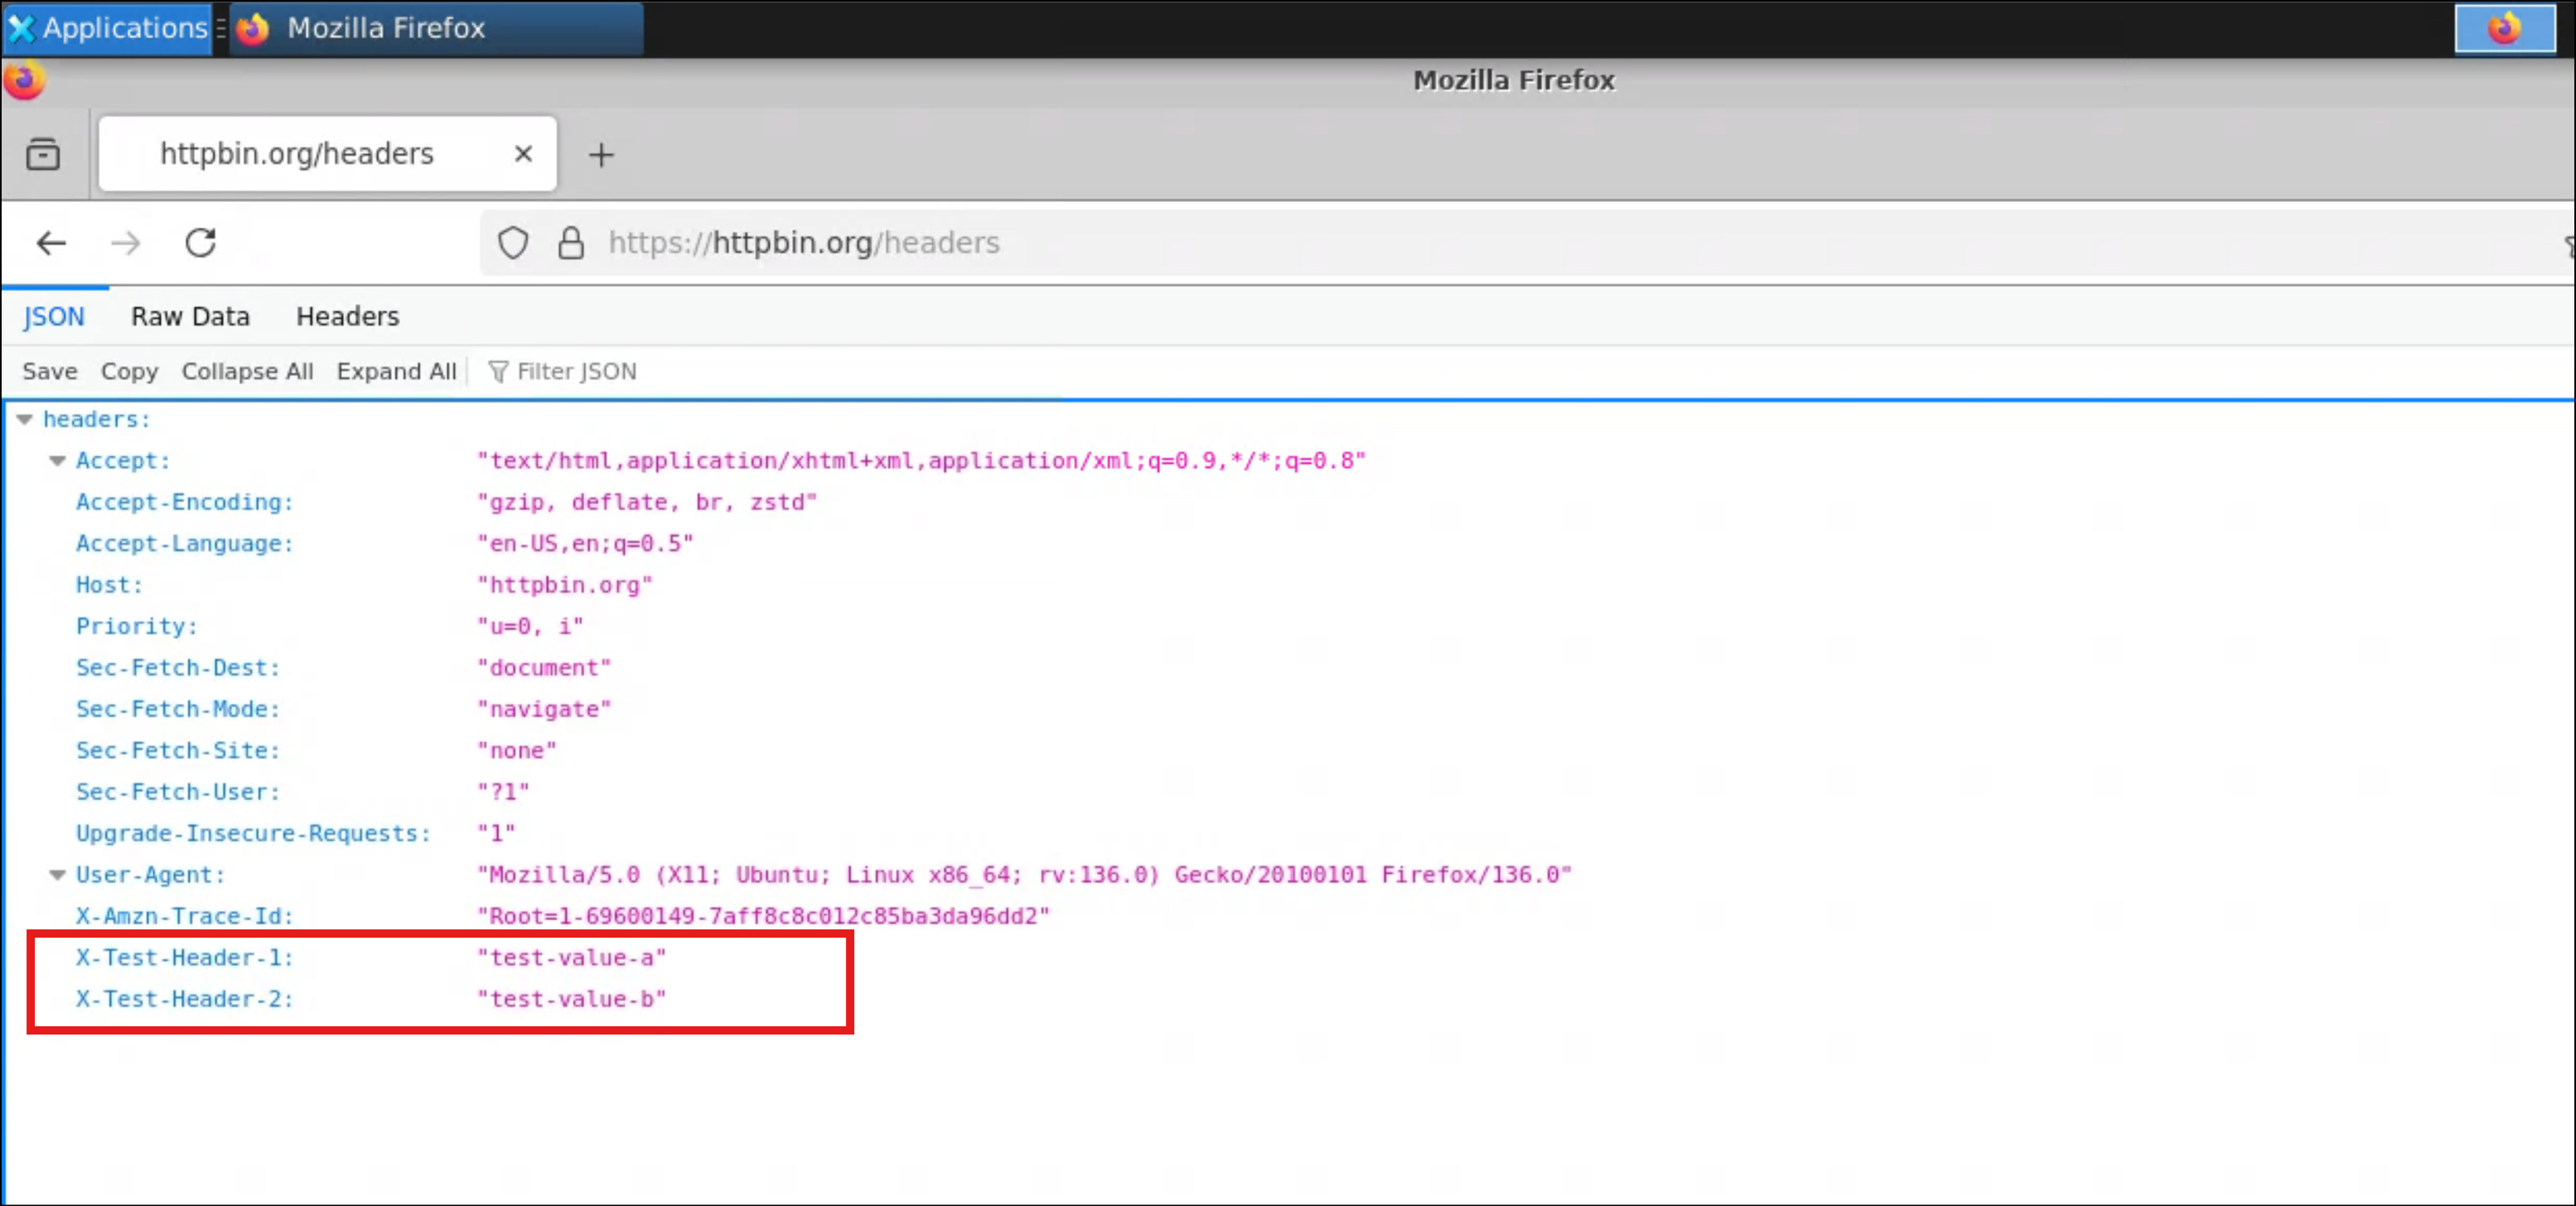This screenshot has width=2576, height=1206.
Task: Click the Copy button
Action: [x=129, y=372]
